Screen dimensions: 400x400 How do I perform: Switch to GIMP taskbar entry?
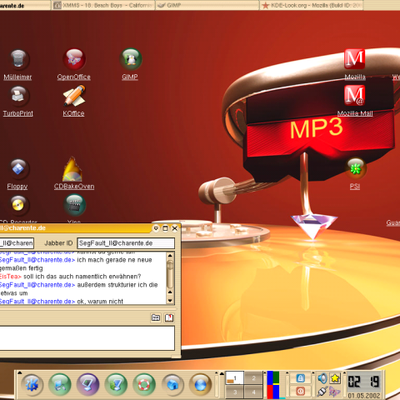tap(207, 5)
